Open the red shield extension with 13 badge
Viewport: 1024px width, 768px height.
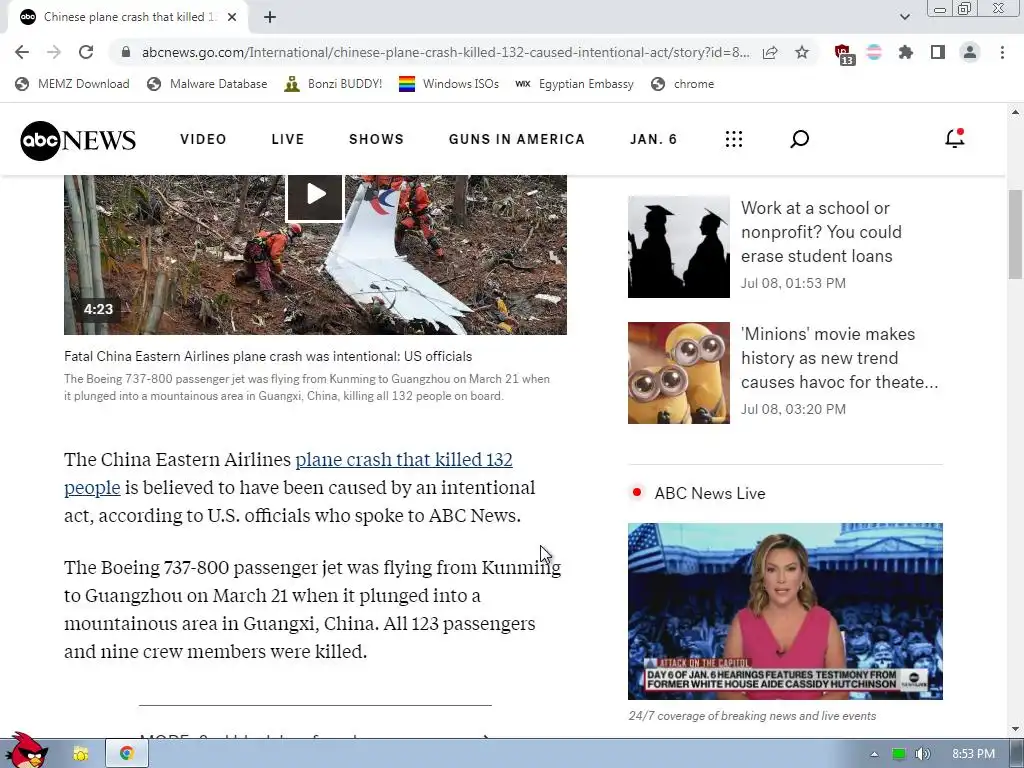point(844,54)
